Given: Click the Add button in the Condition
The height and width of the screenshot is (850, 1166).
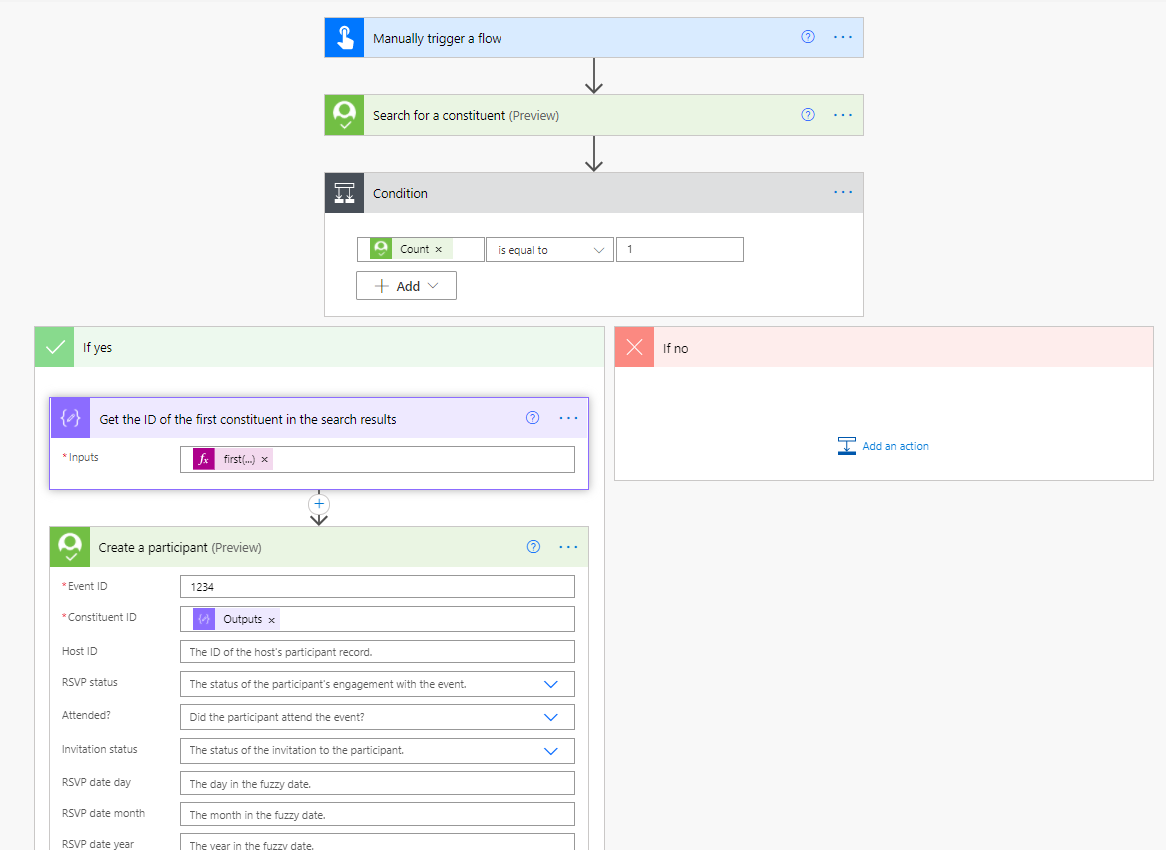Looking at the screenshot, I should 406,286.
